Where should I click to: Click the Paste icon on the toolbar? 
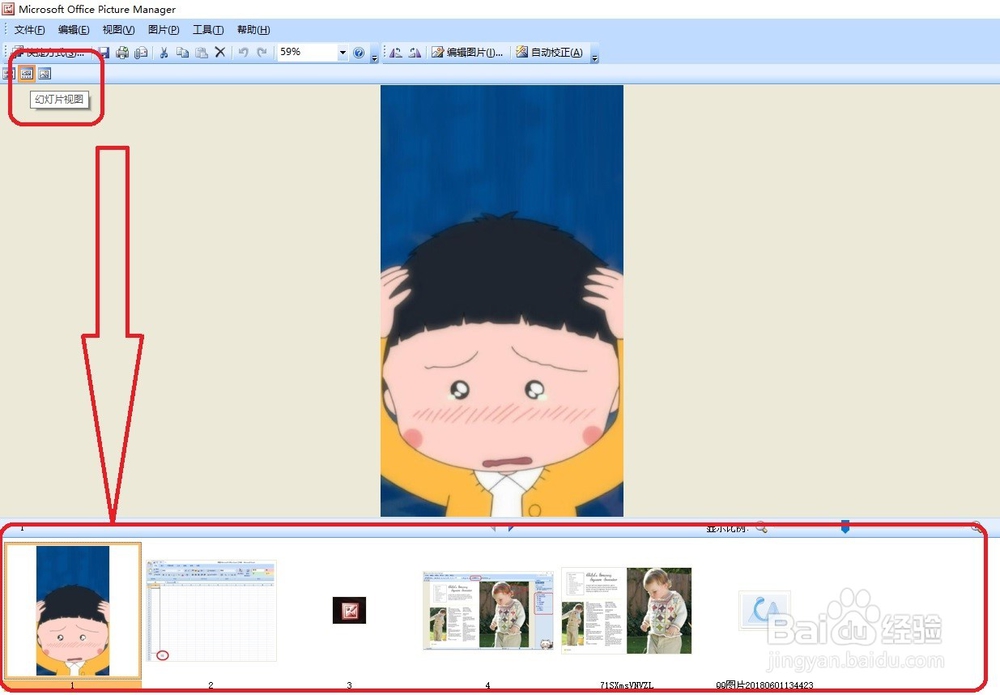[x=201, y=51]
